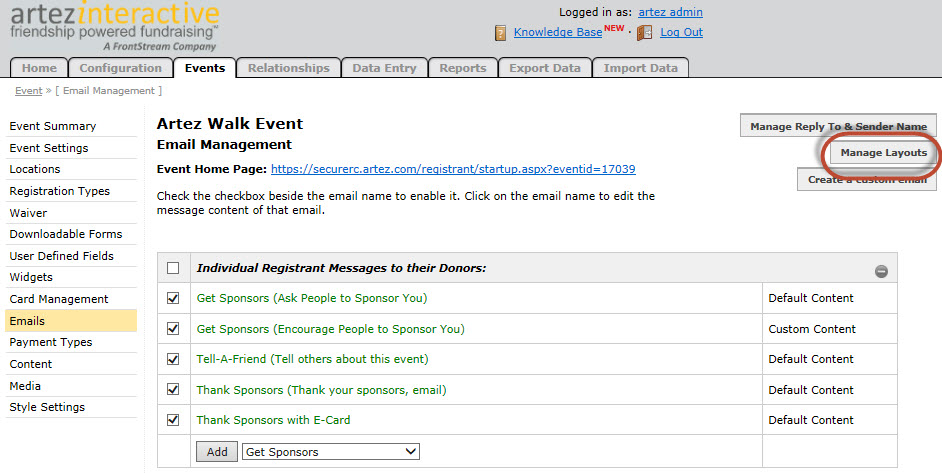Edit Thank Sponsors with E-Card email

pyautogui.click(x=273, y=420)
